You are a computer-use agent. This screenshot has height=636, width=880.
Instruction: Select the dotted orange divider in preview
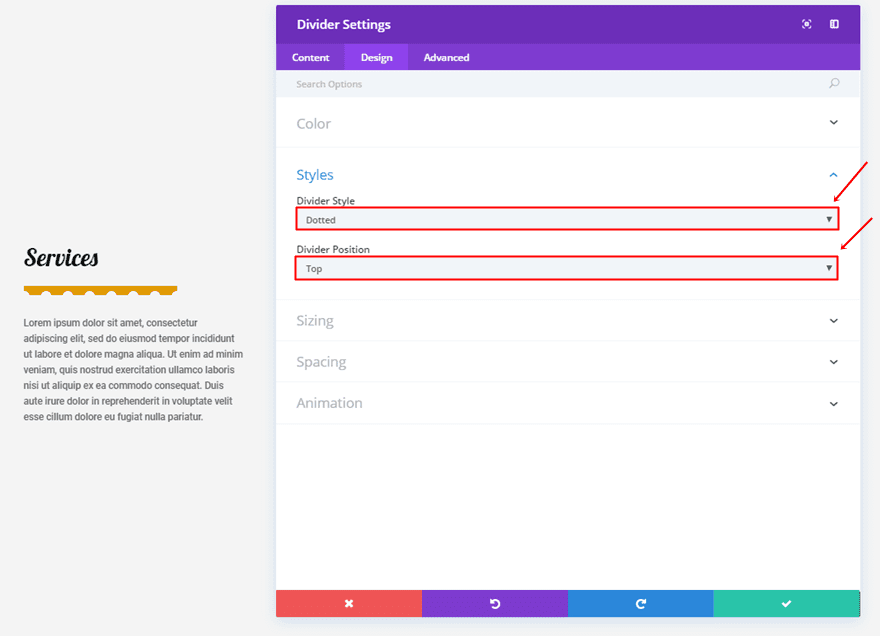[100, 291]
